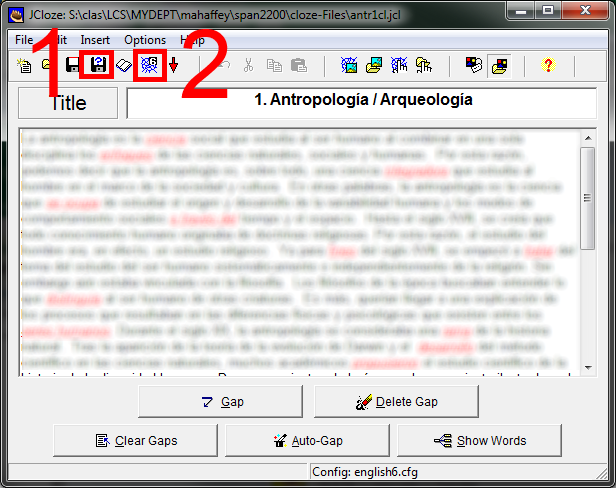Open the File menu
The image size is (616, 488).
24,40
